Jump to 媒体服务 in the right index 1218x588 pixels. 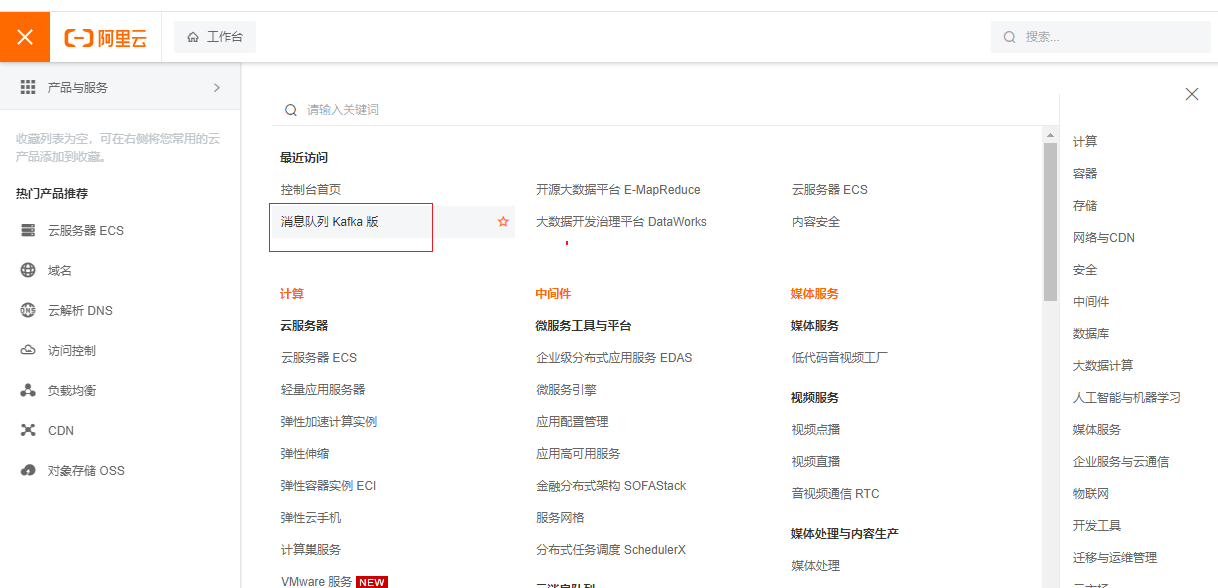[x=1097, y=430]
